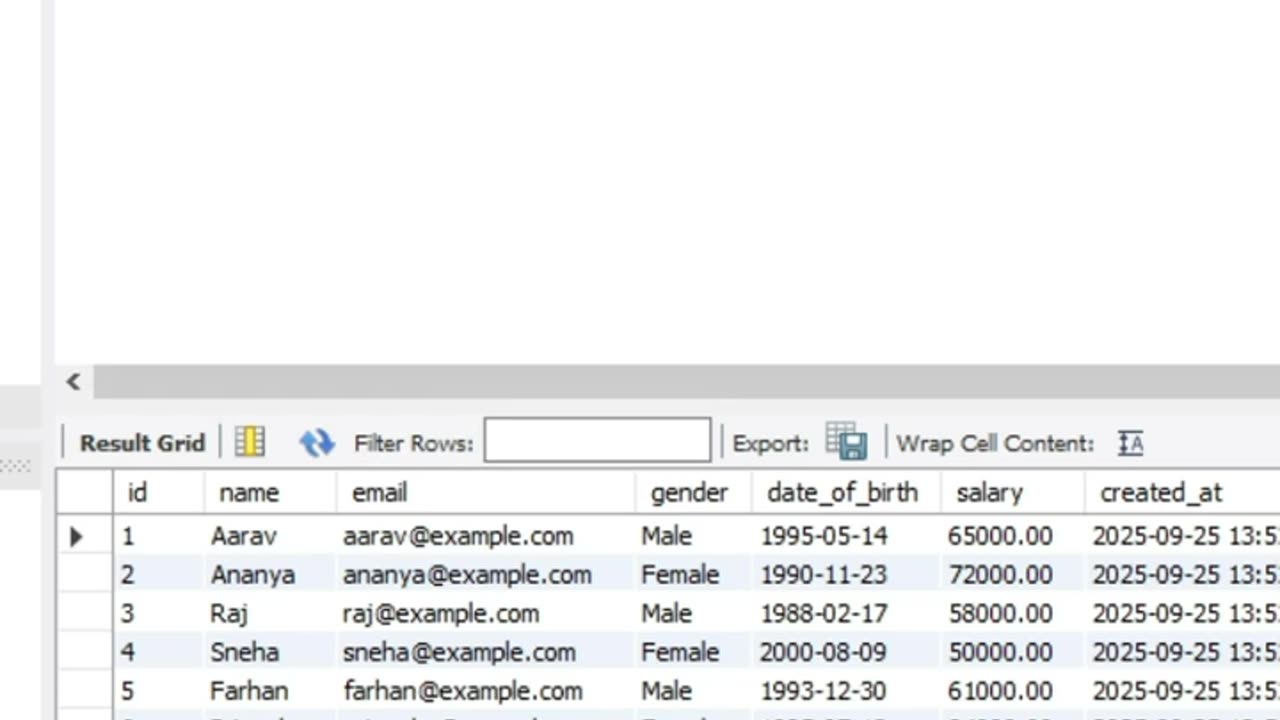
Task: Click the Filter Rows input box
Action: 597,440
